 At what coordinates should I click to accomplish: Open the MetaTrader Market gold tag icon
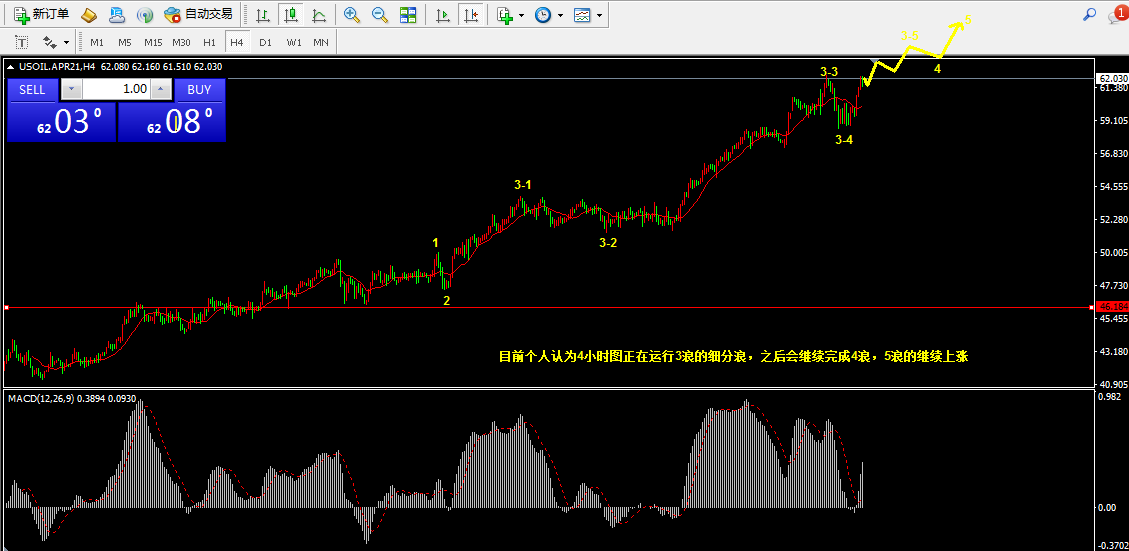click(x=89, y=14)
